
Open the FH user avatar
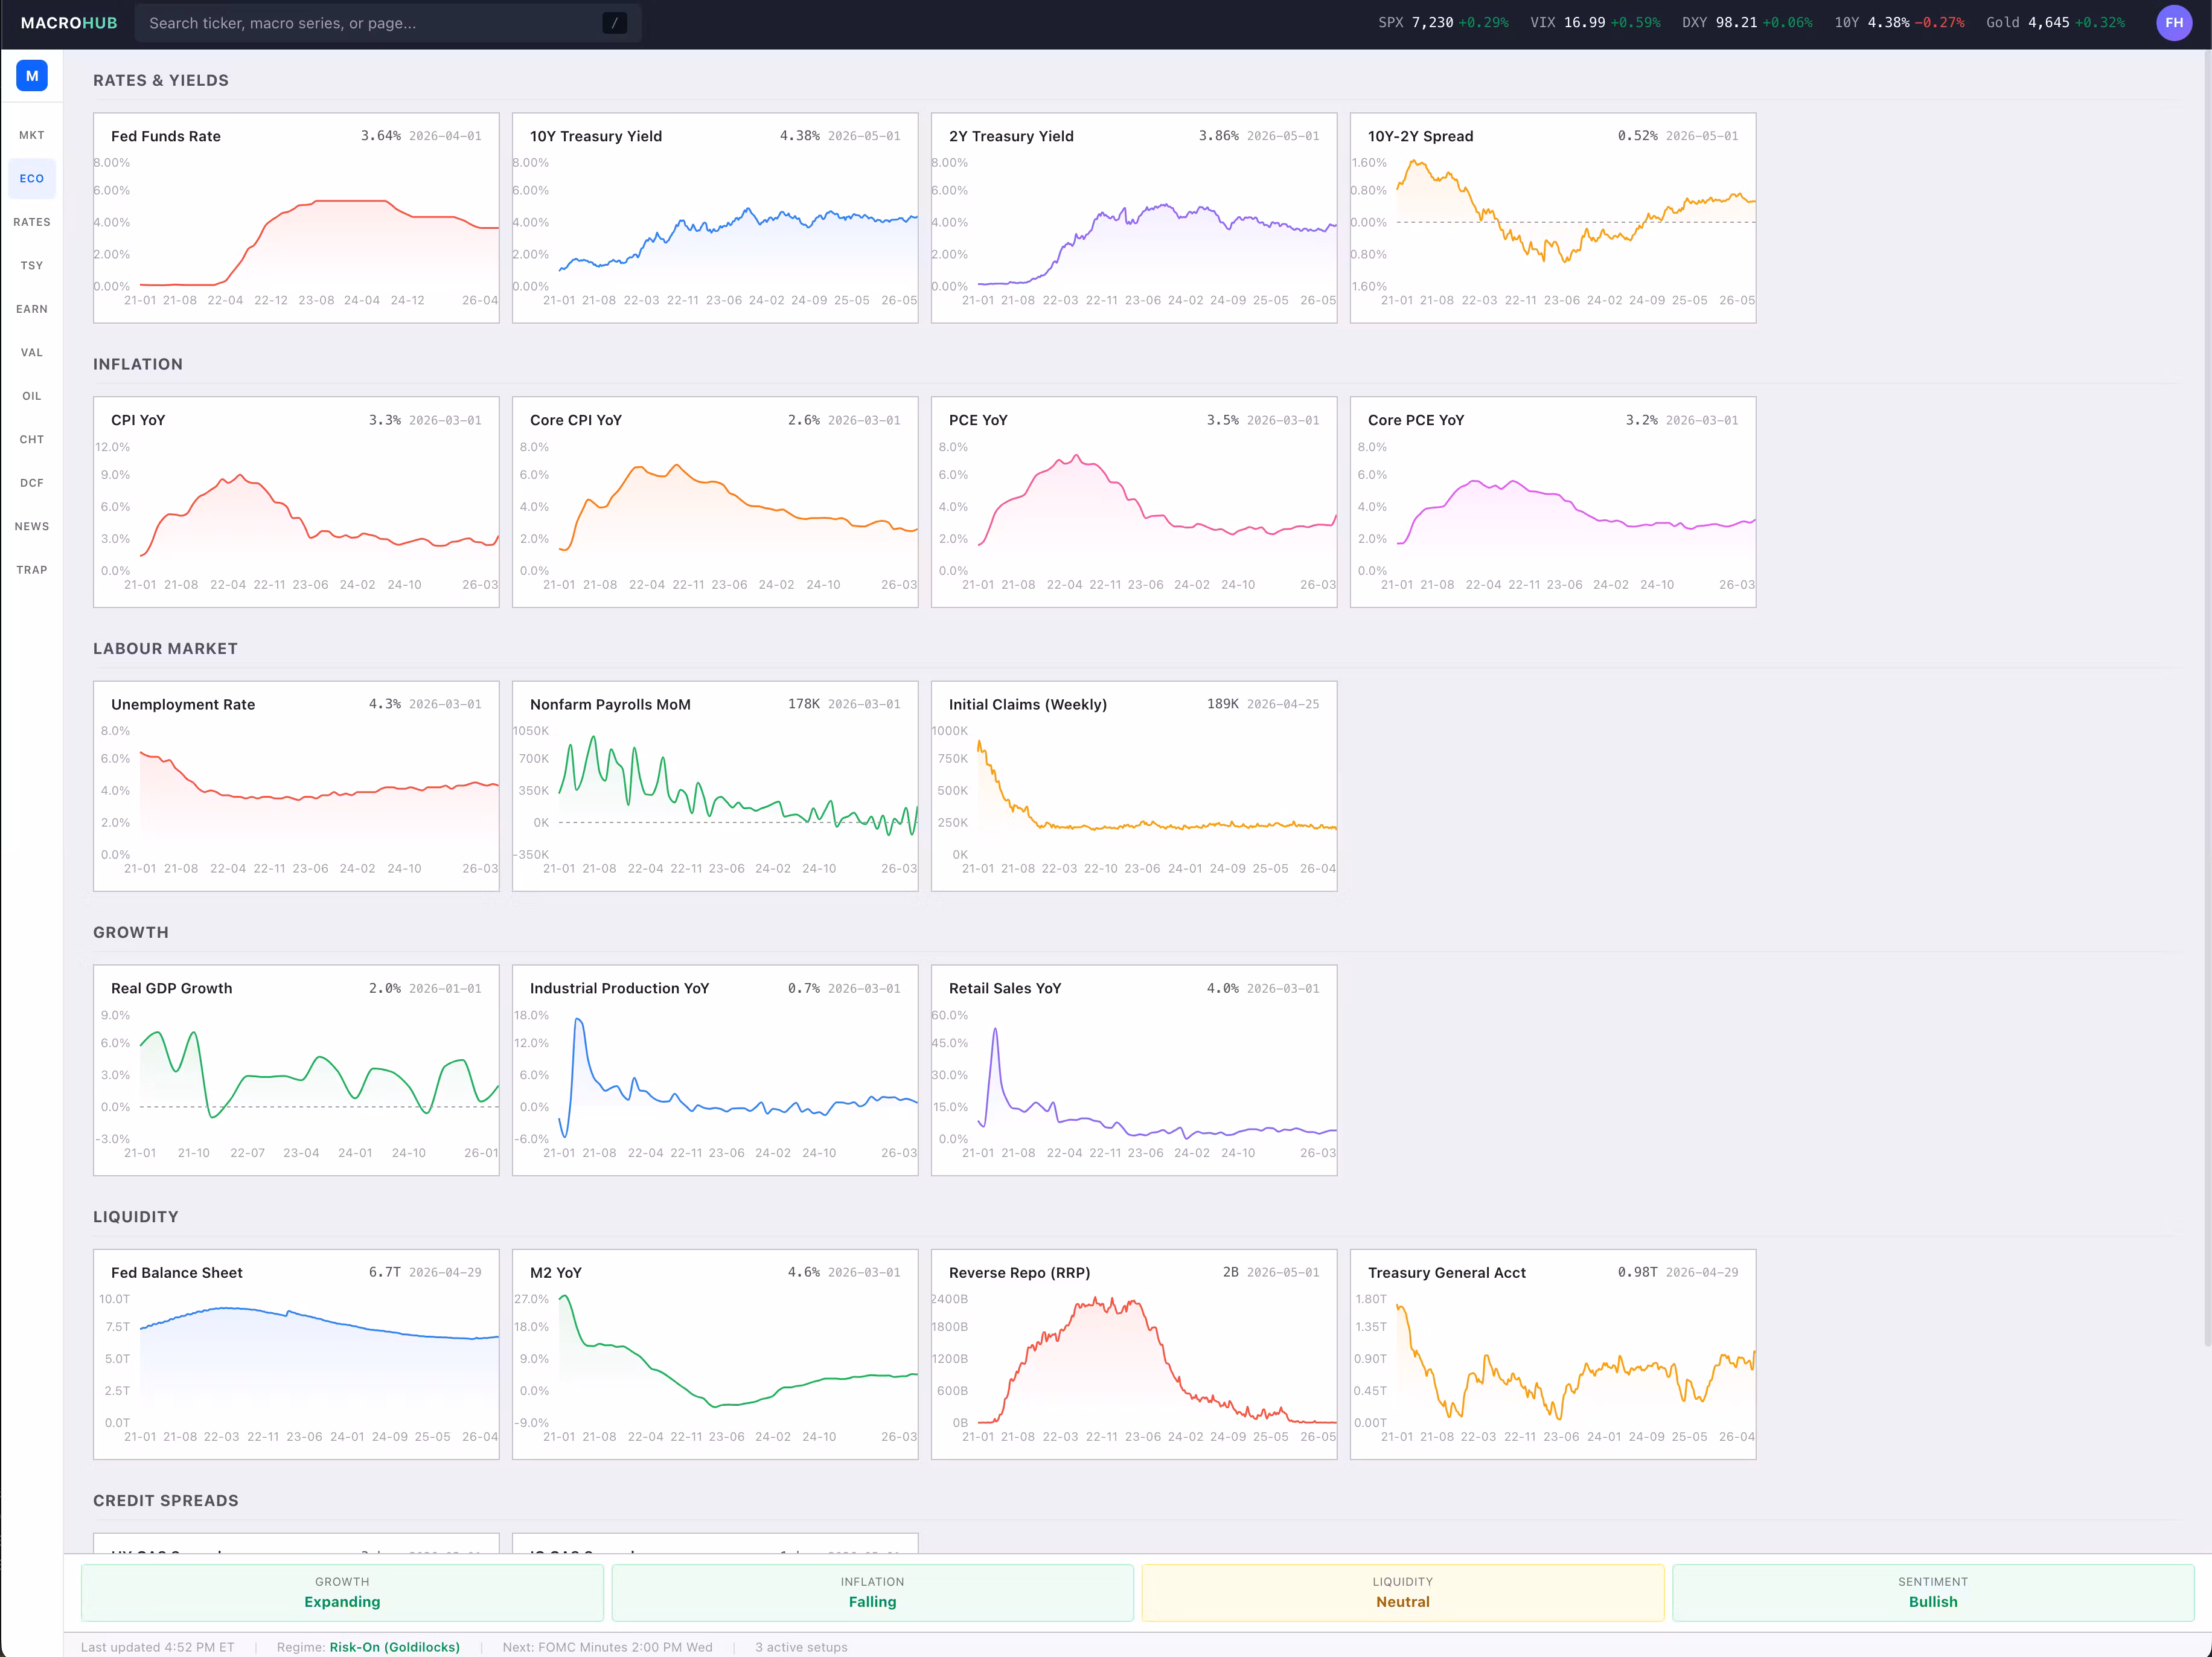pyautogui.click(x=2174, y=23)
